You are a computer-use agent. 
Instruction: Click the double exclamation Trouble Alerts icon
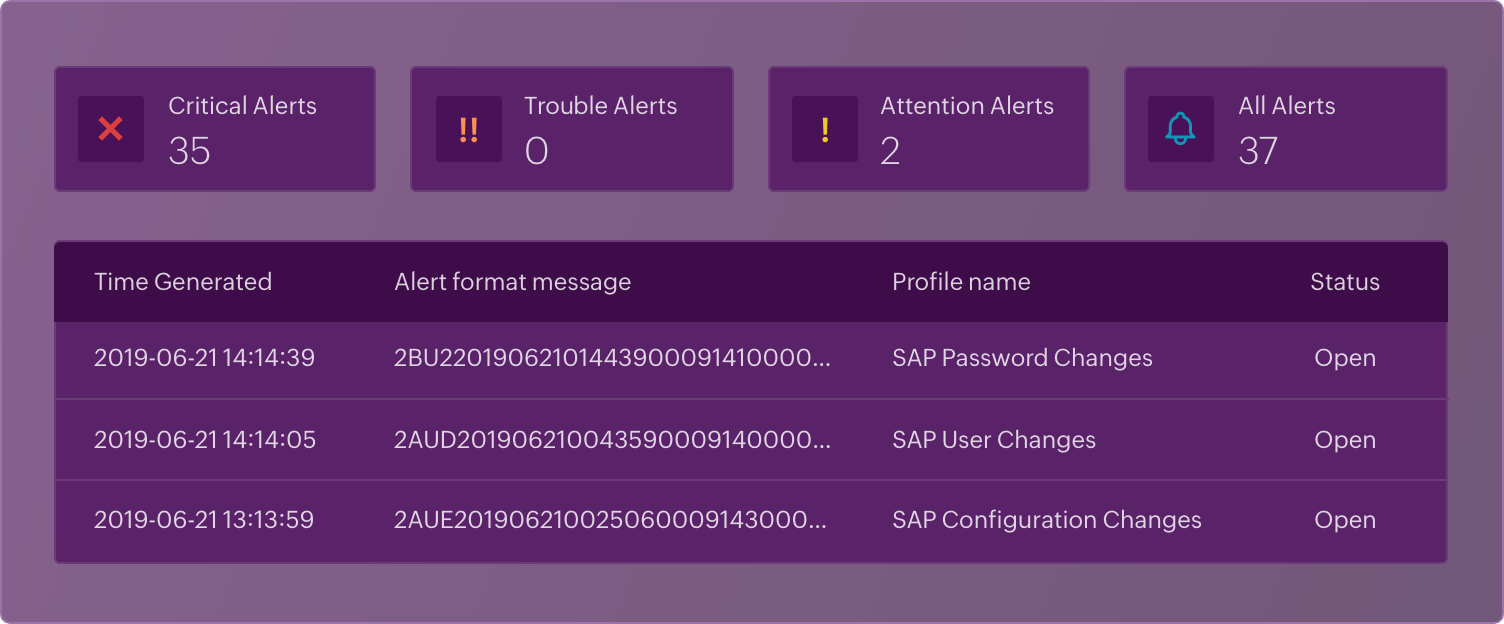tap(468, 129)
